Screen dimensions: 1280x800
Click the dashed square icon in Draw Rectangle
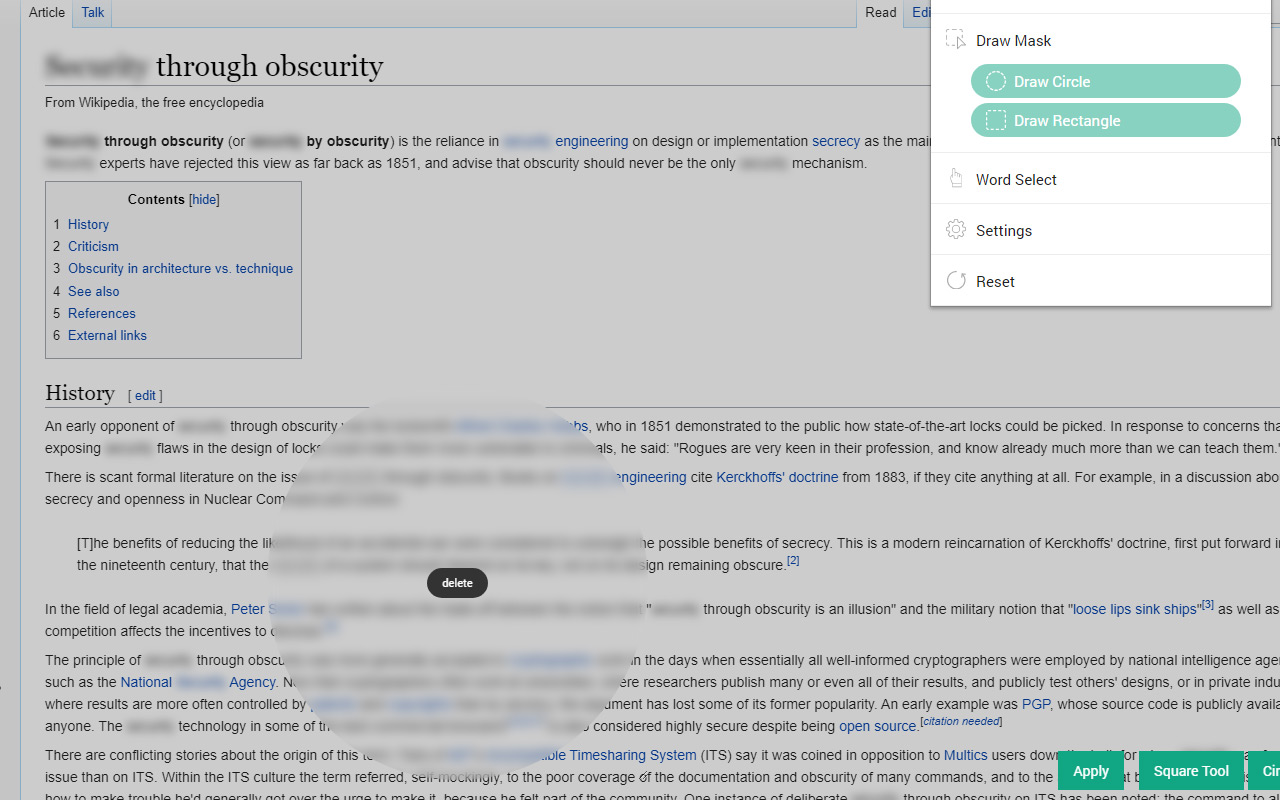pos(996,120)
